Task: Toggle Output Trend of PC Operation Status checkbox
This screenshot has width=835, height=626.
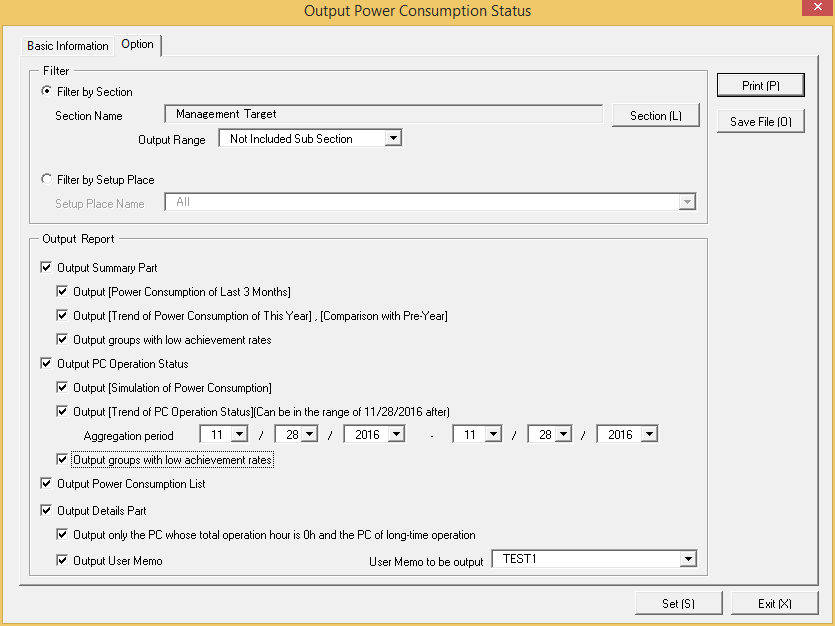Action: click(62, 411)
